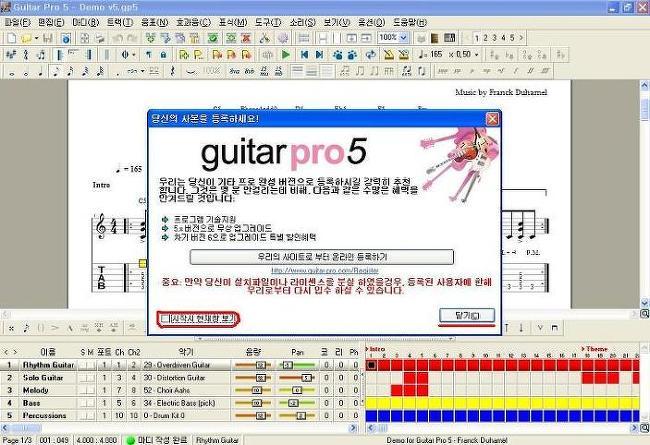Toggle solo for Solo Guitar track
The image size is (650, 445).
(x=83, y=378)
